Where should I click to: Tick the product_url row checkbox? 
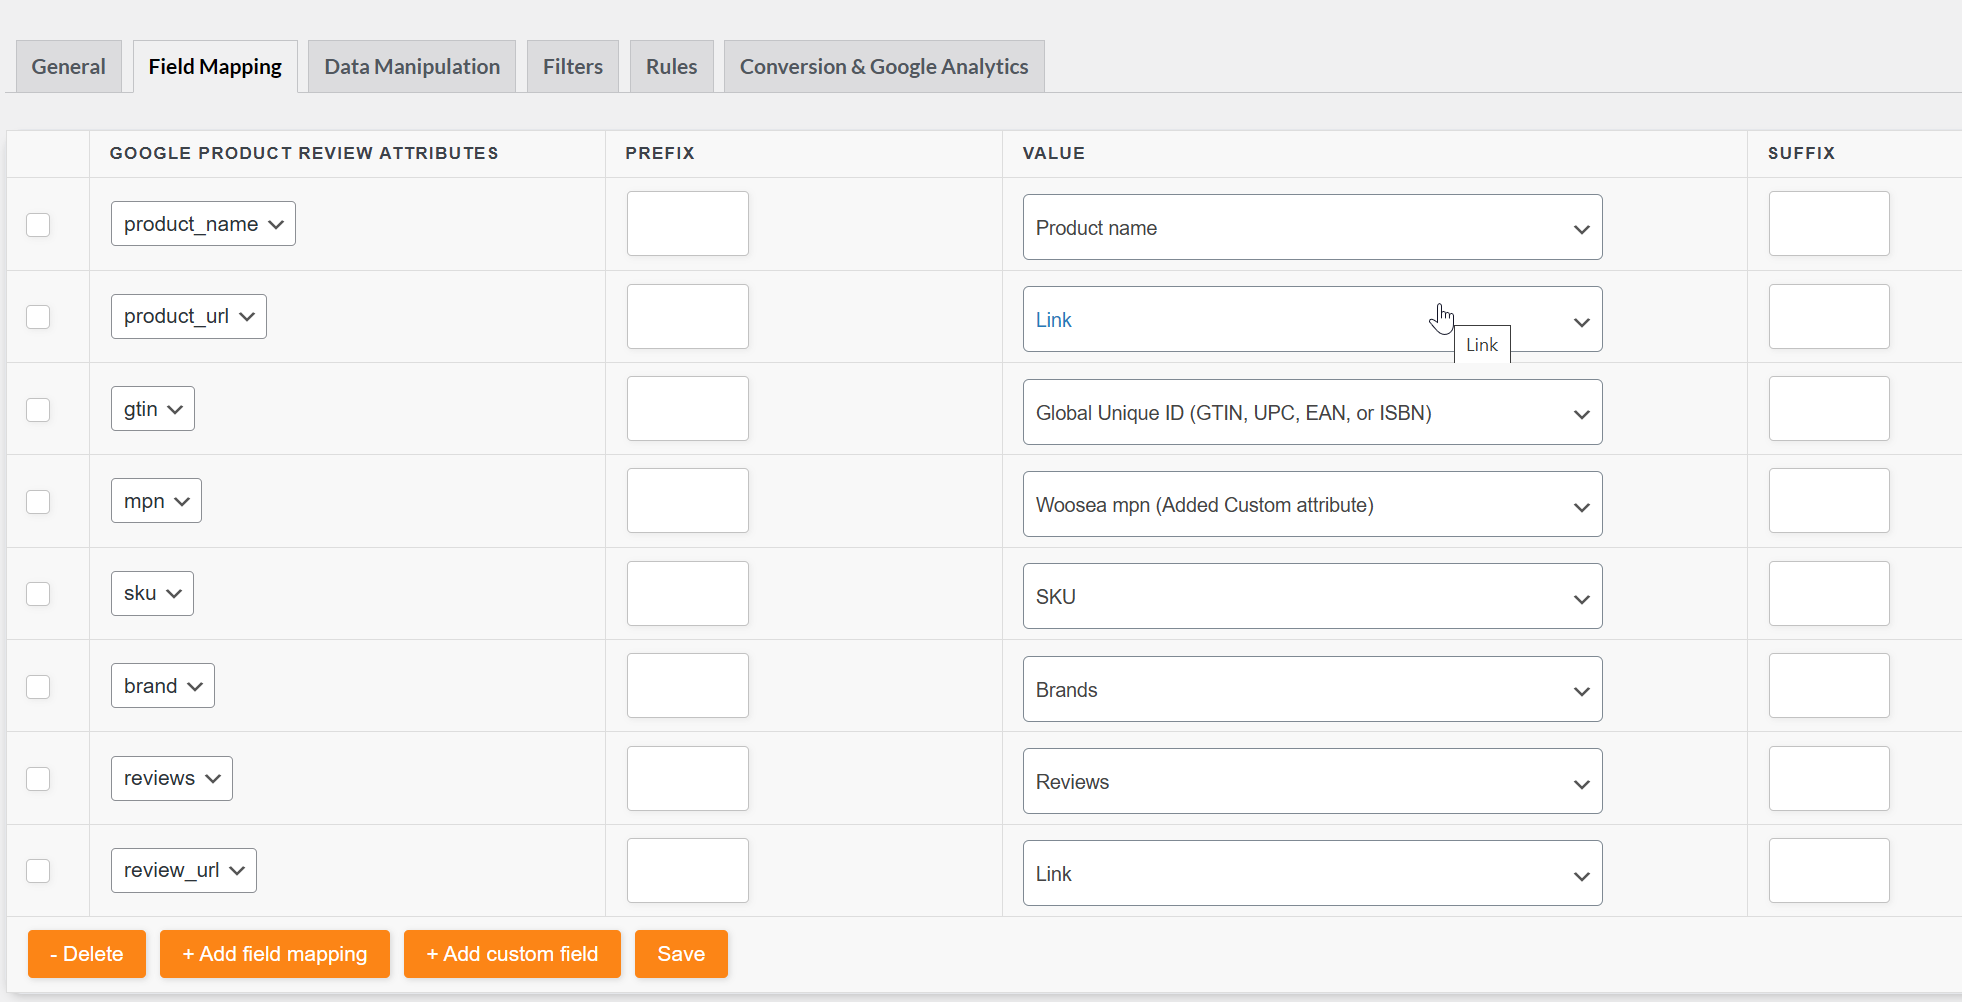point(38,317)
